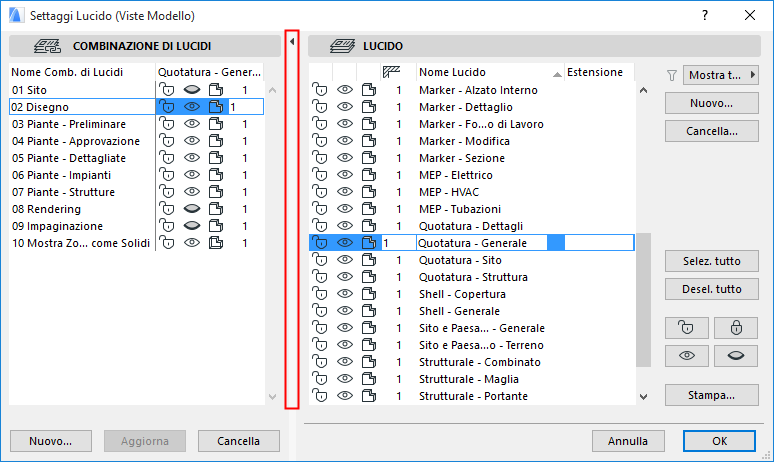Toggle visibility eye of 01 Sito combination
This screenshot has width=774, height=462.
click(192, 90)
